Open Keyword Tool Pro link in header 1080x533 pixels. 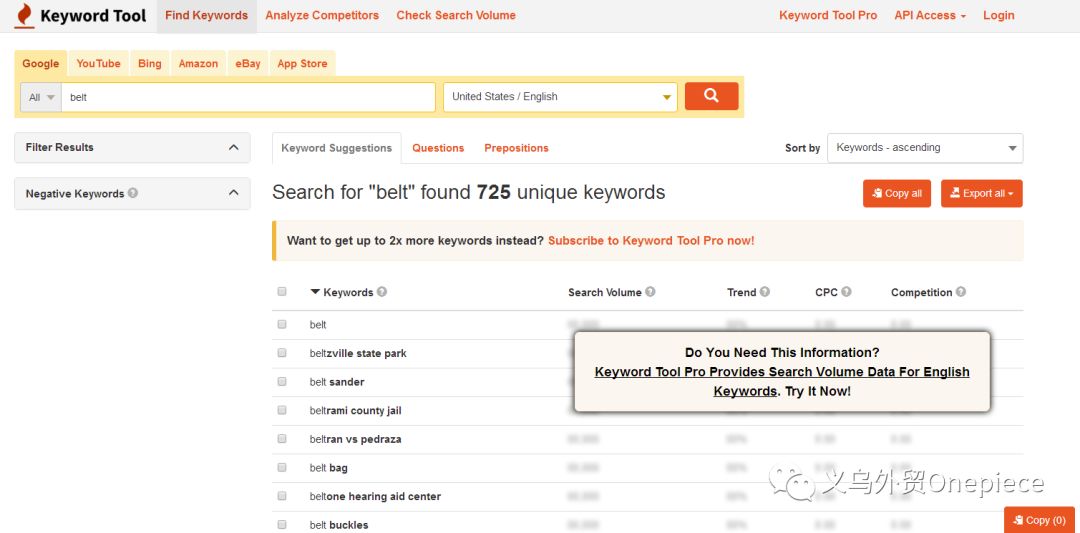tap(828, 15)
